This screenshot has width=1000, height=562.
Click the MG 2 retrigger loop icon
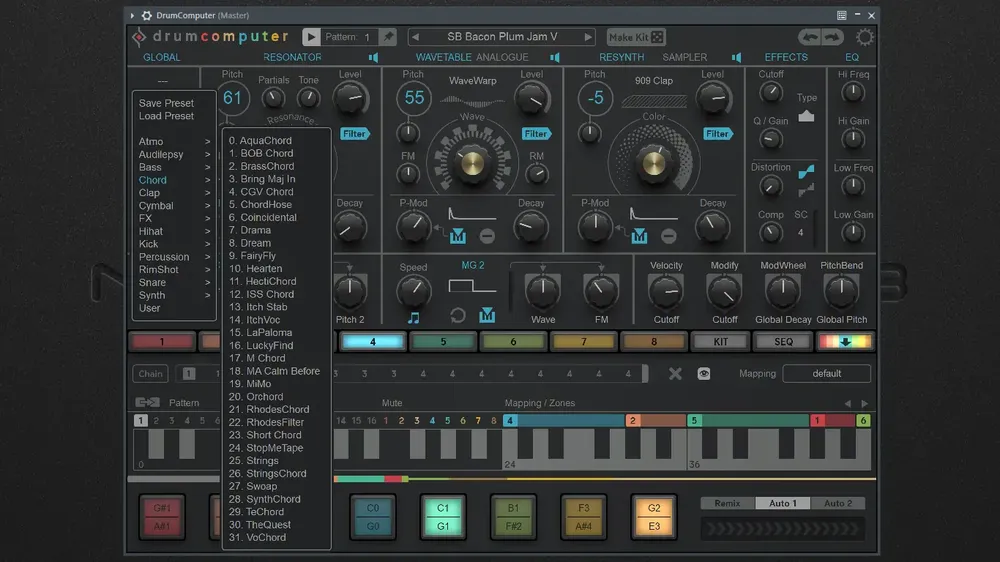(457, 316)
